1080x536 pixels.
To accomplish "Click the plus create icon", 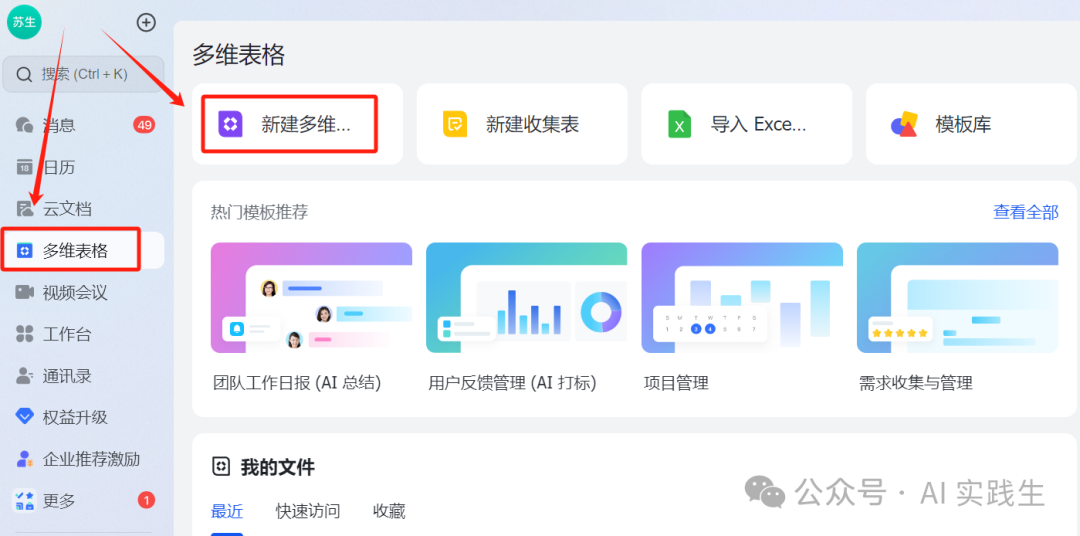I will 146,22.
